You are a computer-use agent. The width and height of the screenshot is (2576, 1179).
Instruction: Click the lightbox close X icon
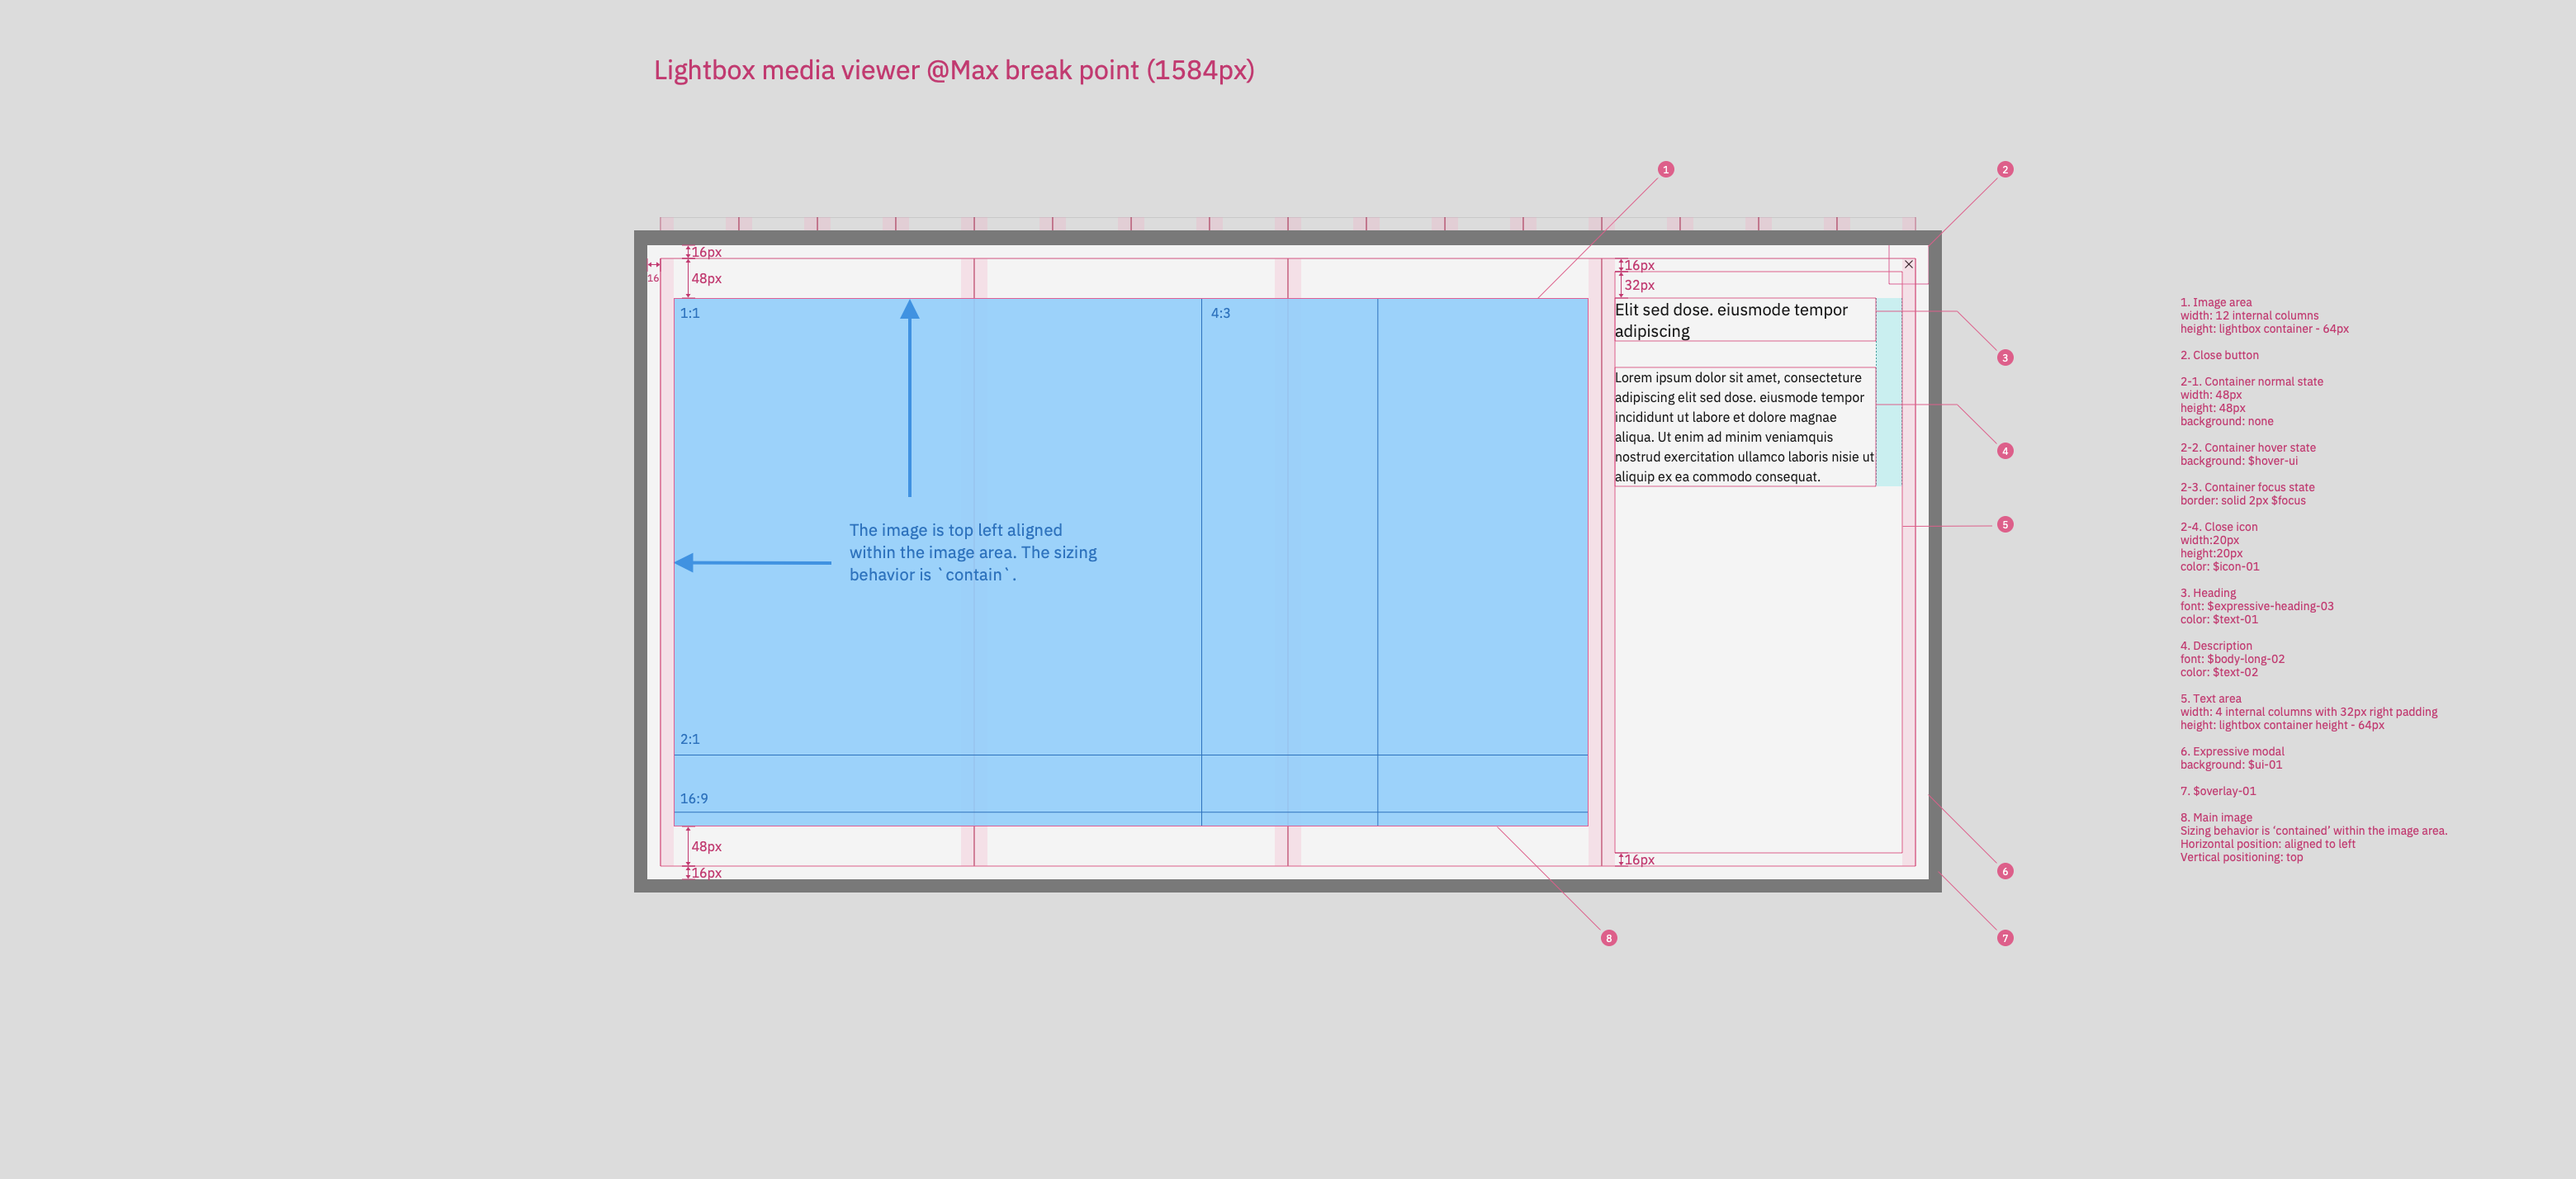tap(1908, 264)
